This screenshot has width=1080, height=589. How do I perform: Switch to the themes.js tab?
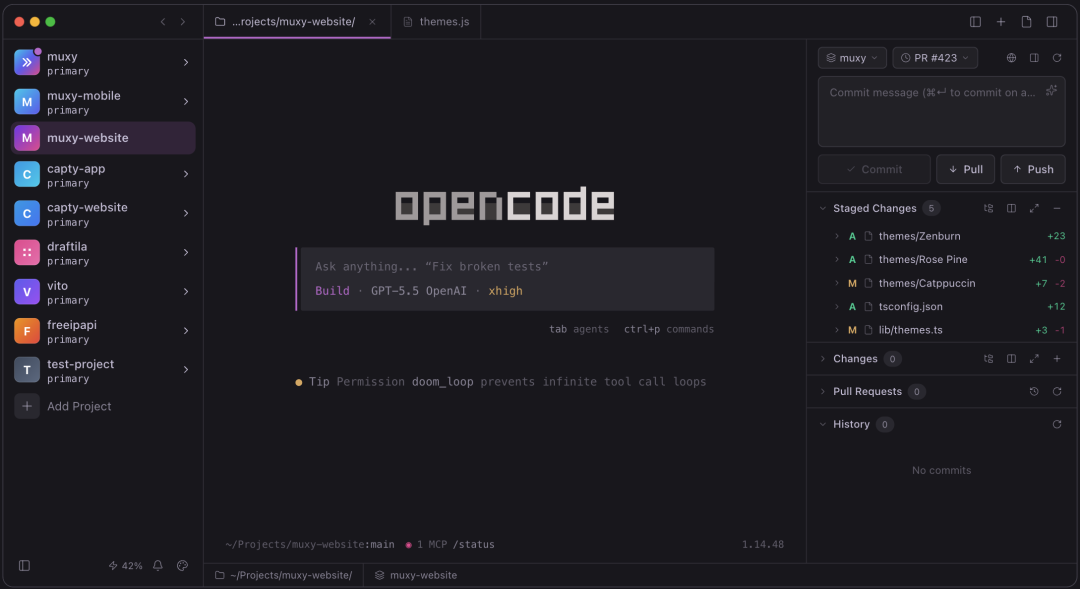(x=436, y=22)
